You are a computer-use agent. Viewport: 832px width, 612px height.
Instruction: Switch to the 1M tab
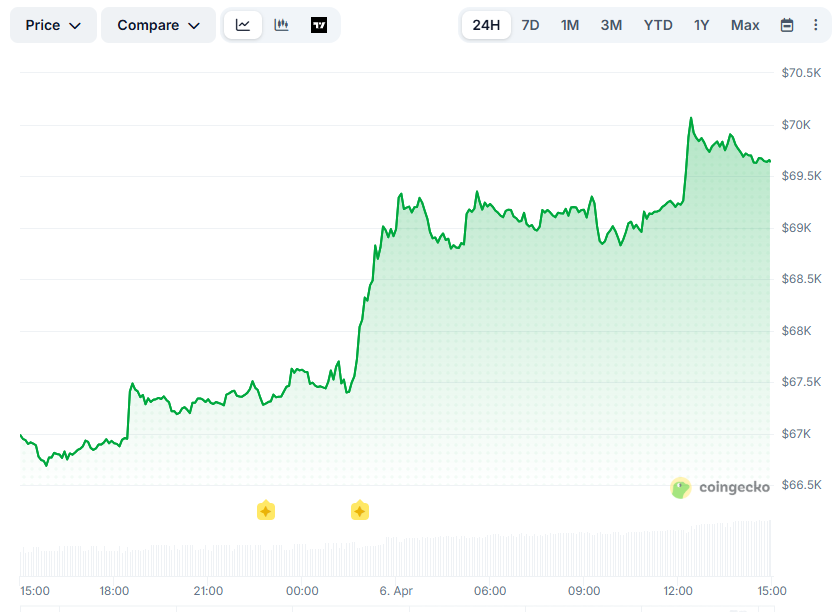570,24
